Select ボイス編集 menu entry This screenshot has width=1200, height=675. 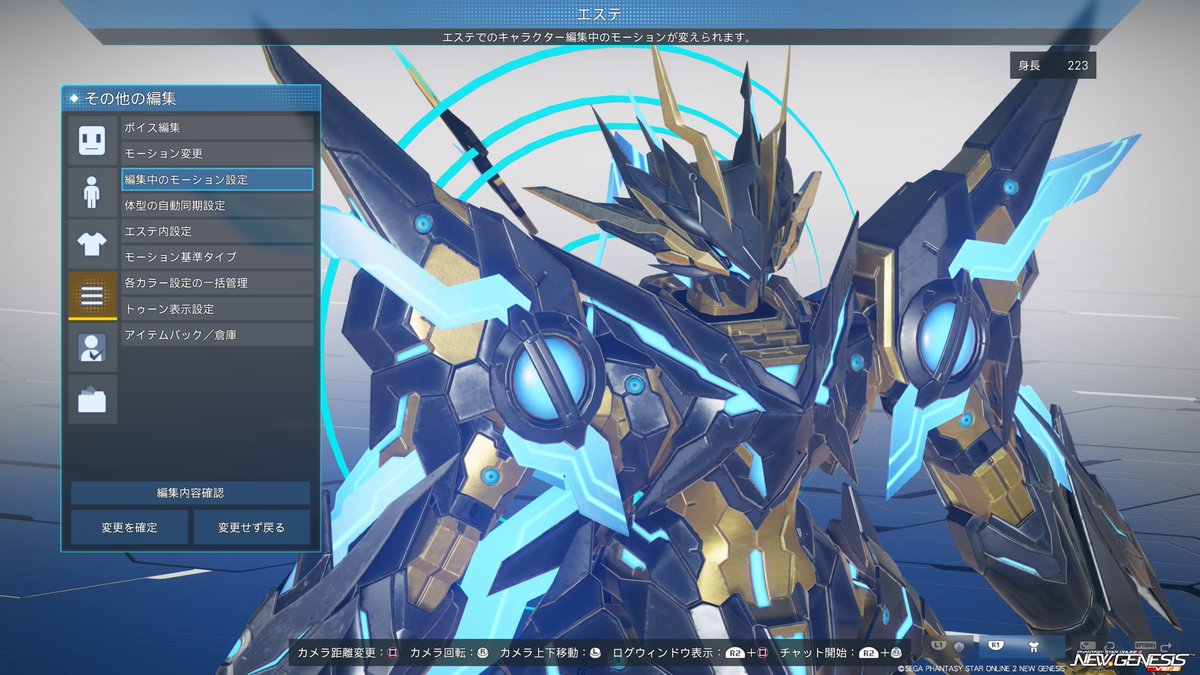pos(217,128)
